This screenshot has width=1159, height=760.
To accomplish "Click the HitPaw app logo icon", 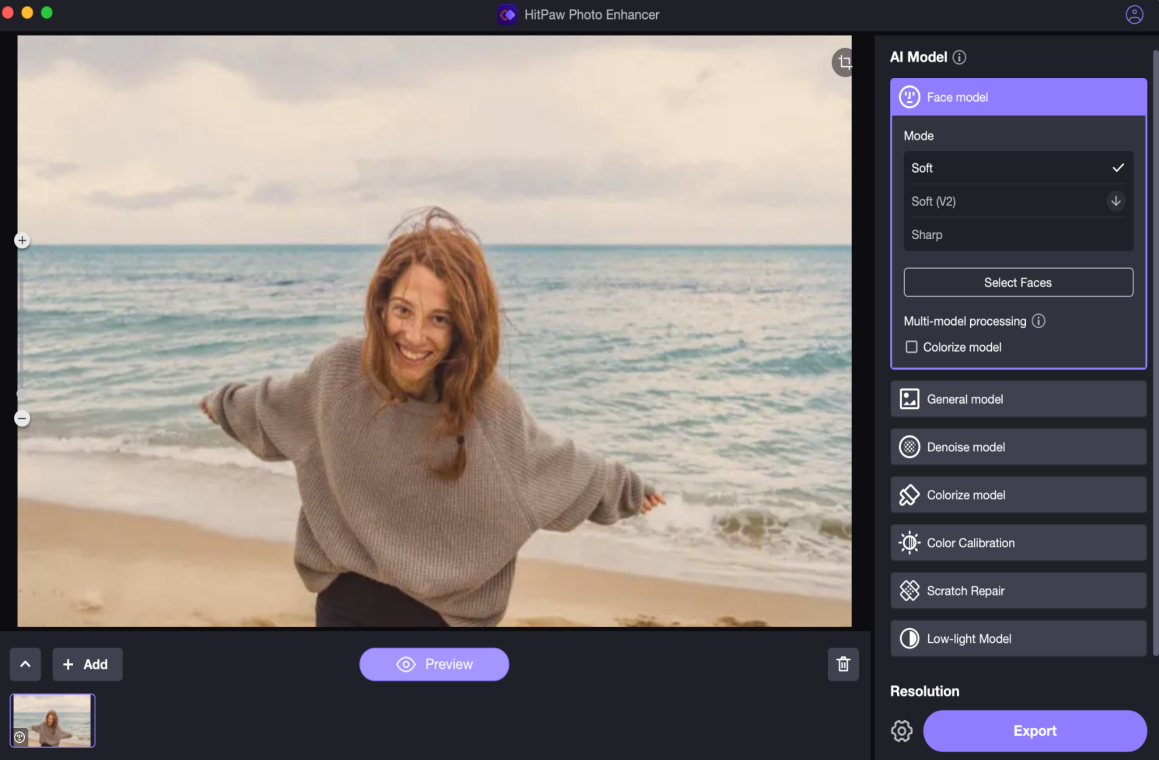I will tap(507, 14).
